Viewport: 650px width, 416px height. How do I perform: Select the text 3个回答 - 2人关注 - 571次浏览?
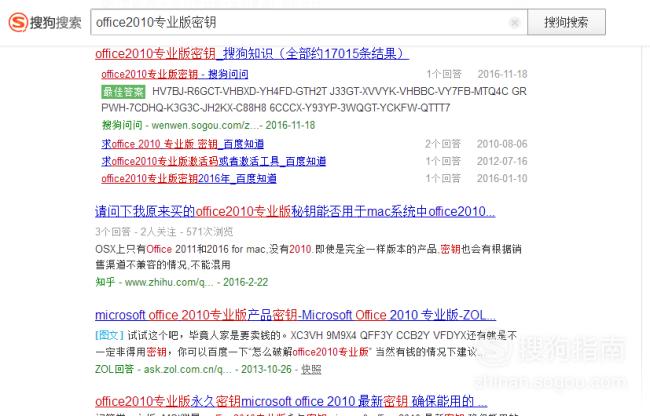tap(164, 232)
